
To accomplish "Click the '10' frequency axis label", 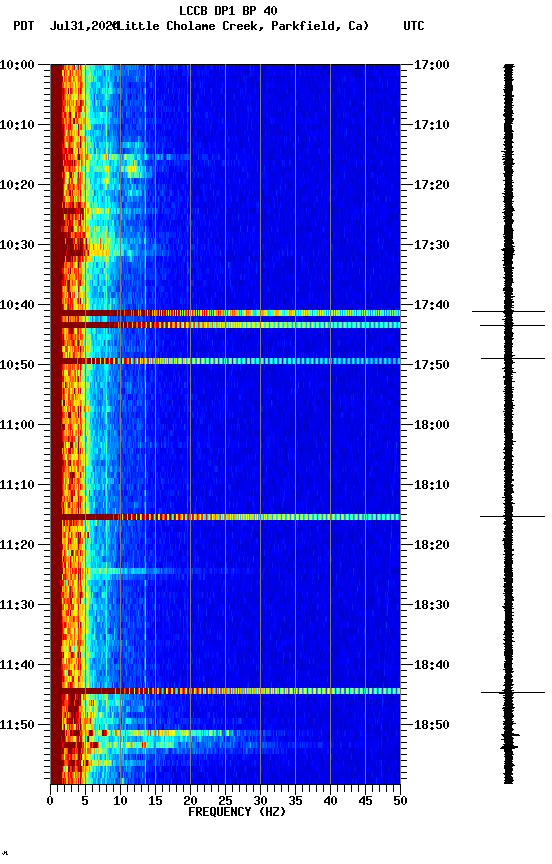I will click(120, 801).
